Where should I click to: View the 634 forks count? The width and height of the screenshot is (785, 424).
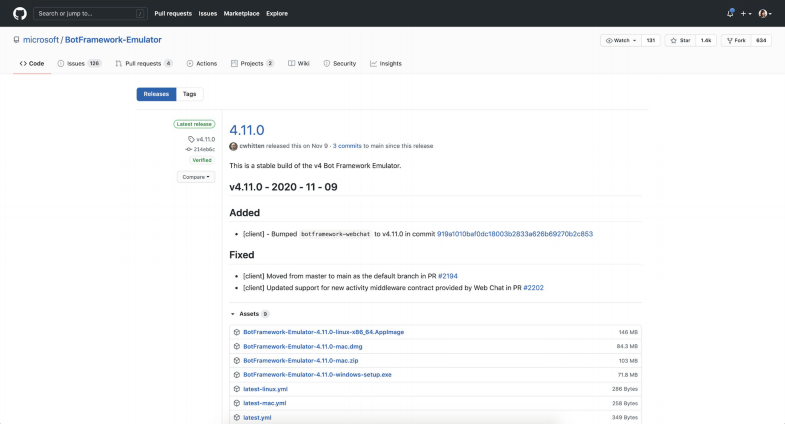pos(761,41)
